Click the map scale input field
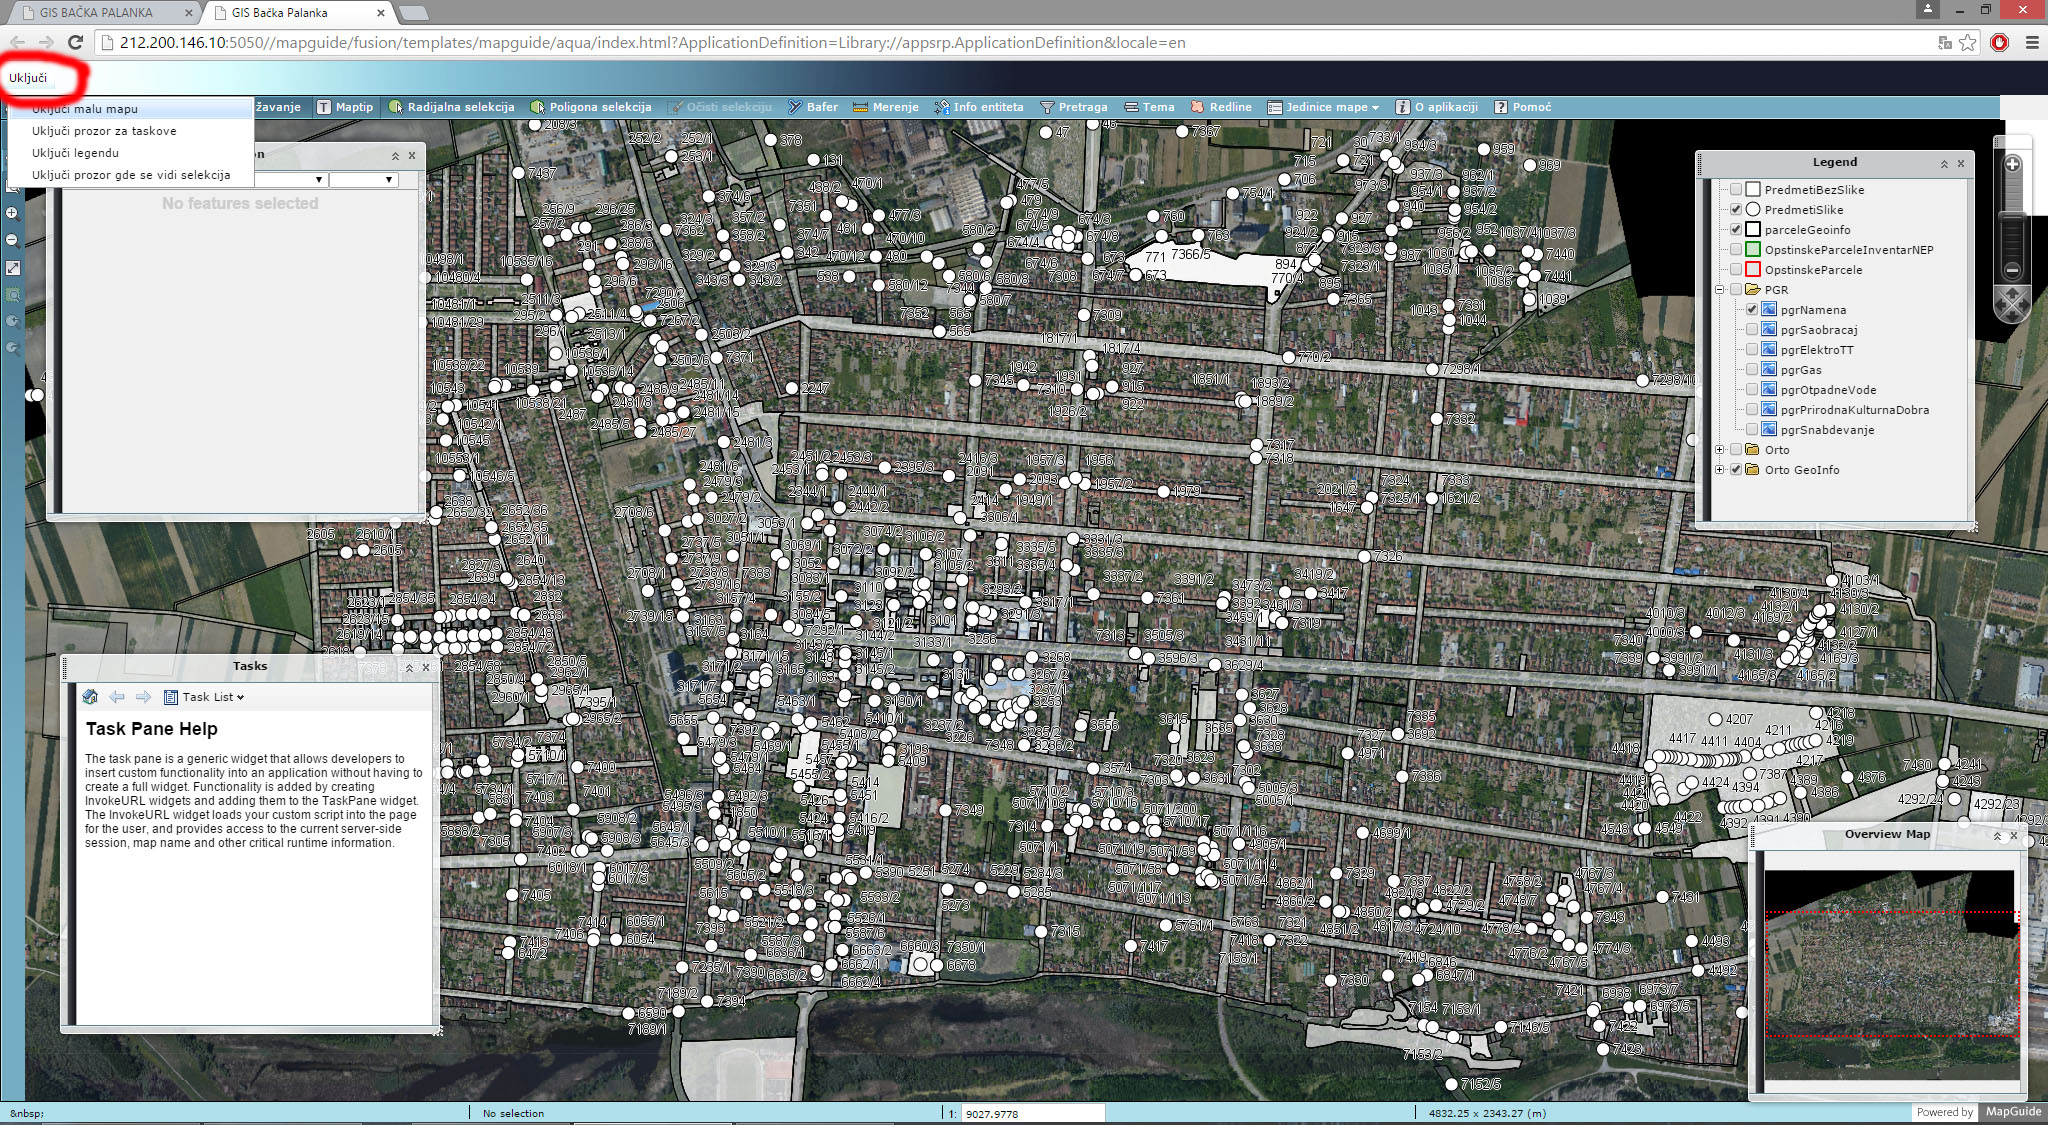 point(1032,1113)
